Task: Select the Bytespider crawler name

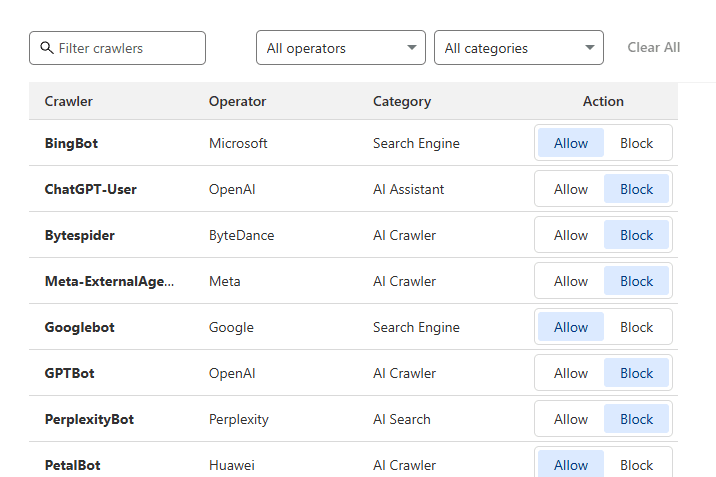Action: [79, 236]
